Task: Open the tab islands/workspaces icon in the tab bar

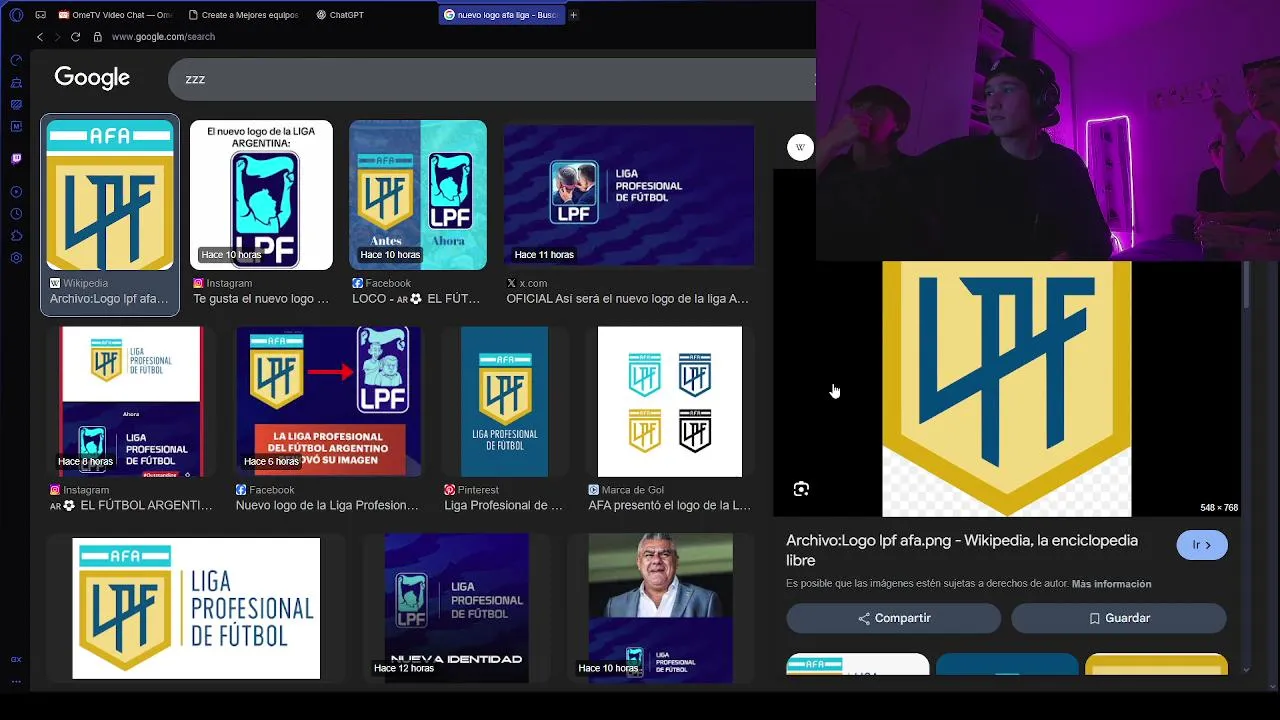Action: 41,15
